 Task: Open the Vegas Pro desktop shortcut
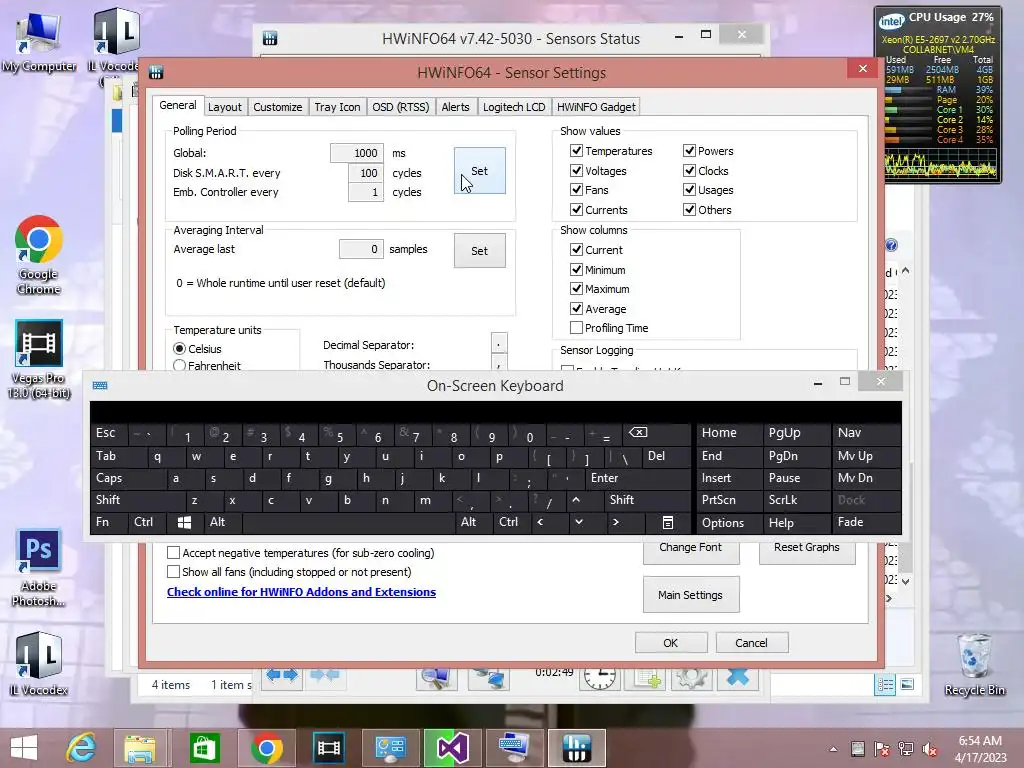pyautogui.click(x=39, y=359)
